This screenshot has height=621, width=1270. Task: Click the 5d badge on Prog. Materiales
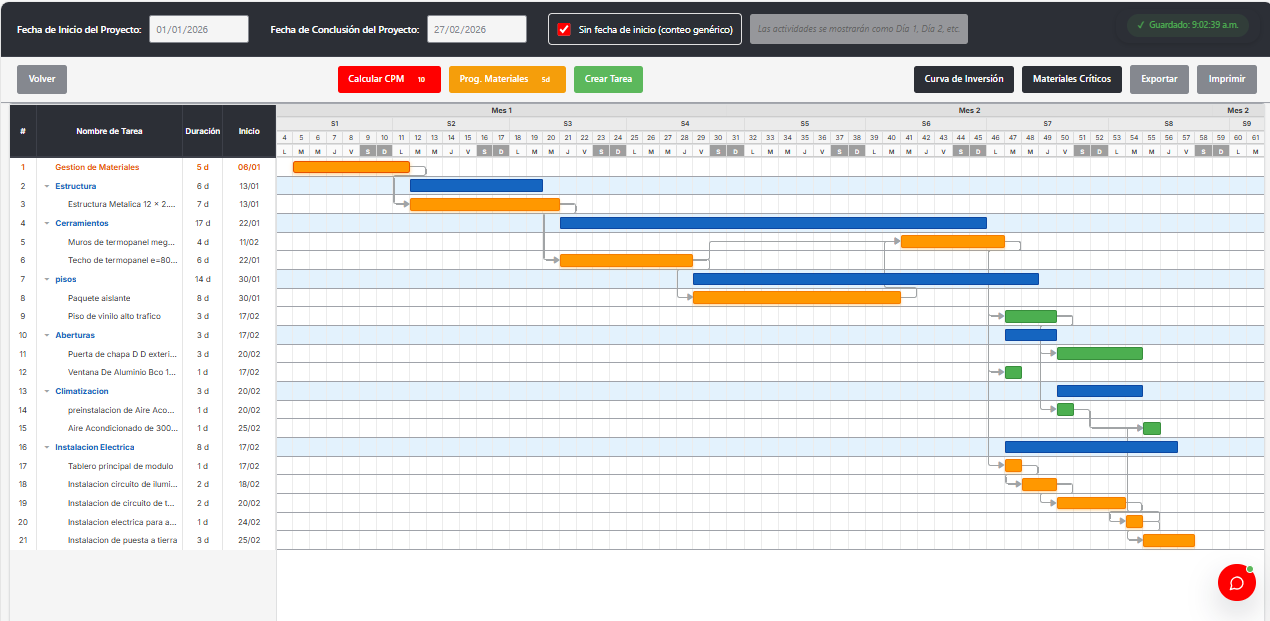546,79
